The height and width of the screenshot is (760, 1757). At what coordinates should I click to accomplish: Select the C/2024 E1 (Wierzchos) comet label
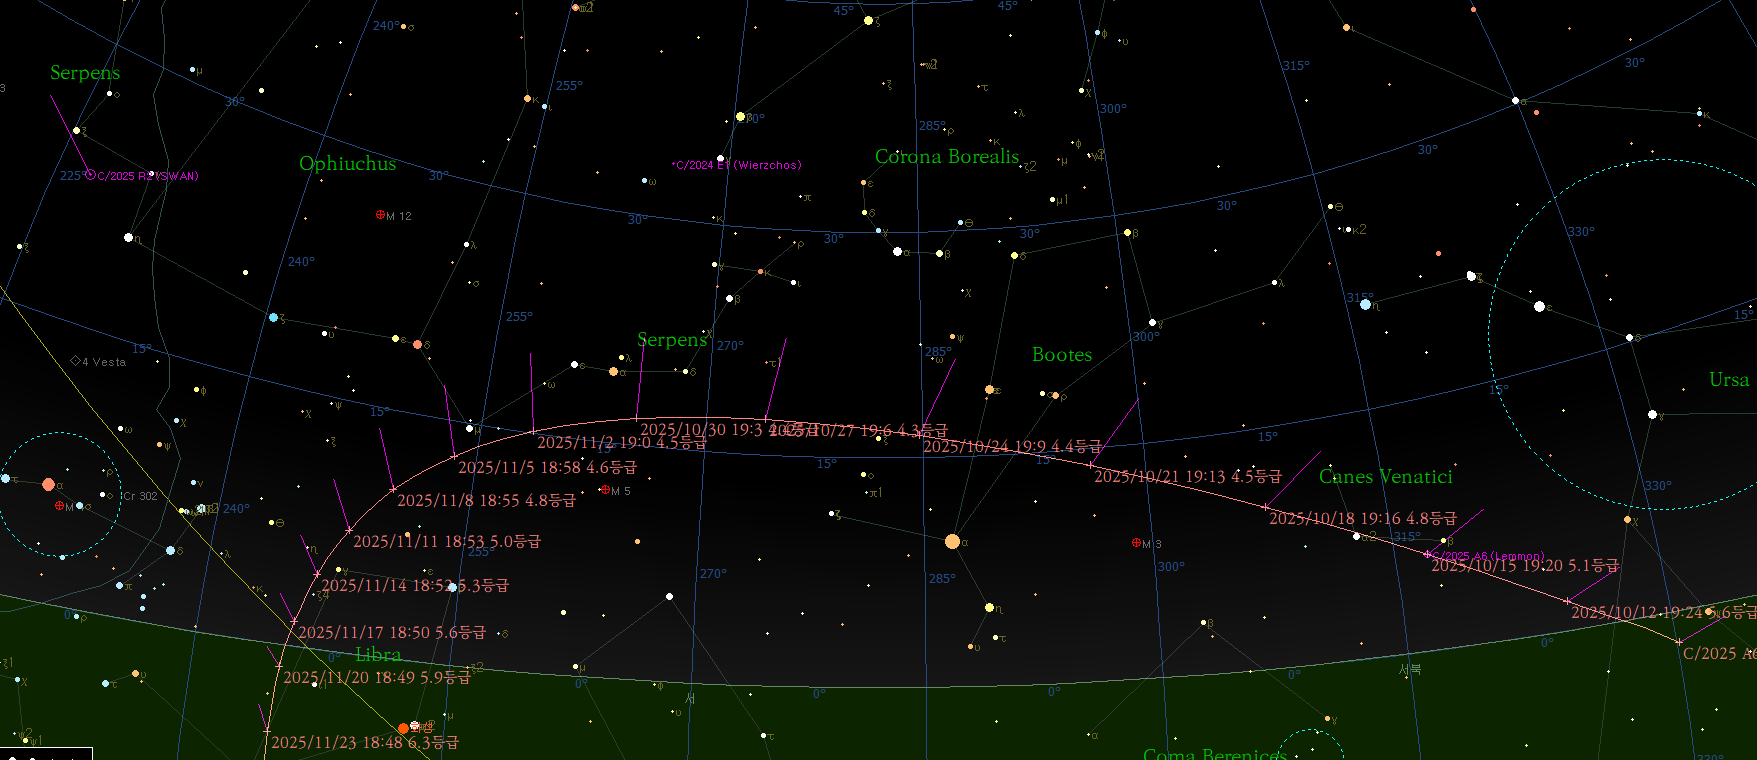tap(739, 165)
